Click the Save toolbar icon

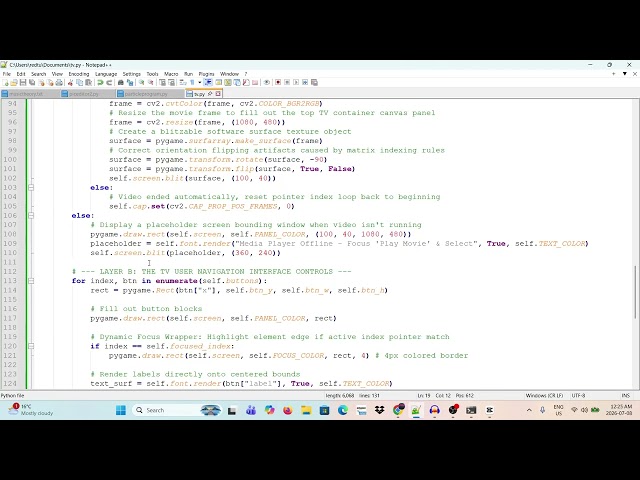click(22, 82)
